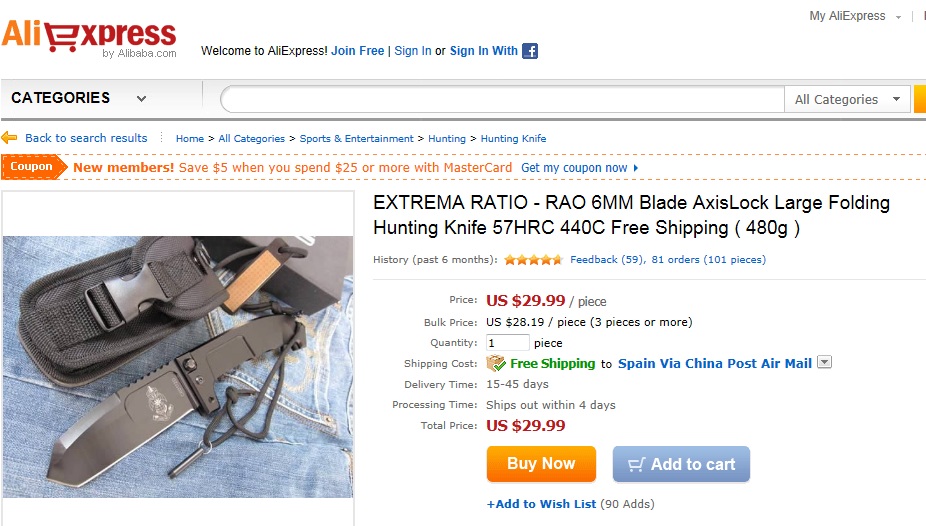The height and width of the screenshot is (526, 926).
Task: Click the yellow back arrow icon
Action: [x=10, y=138]
